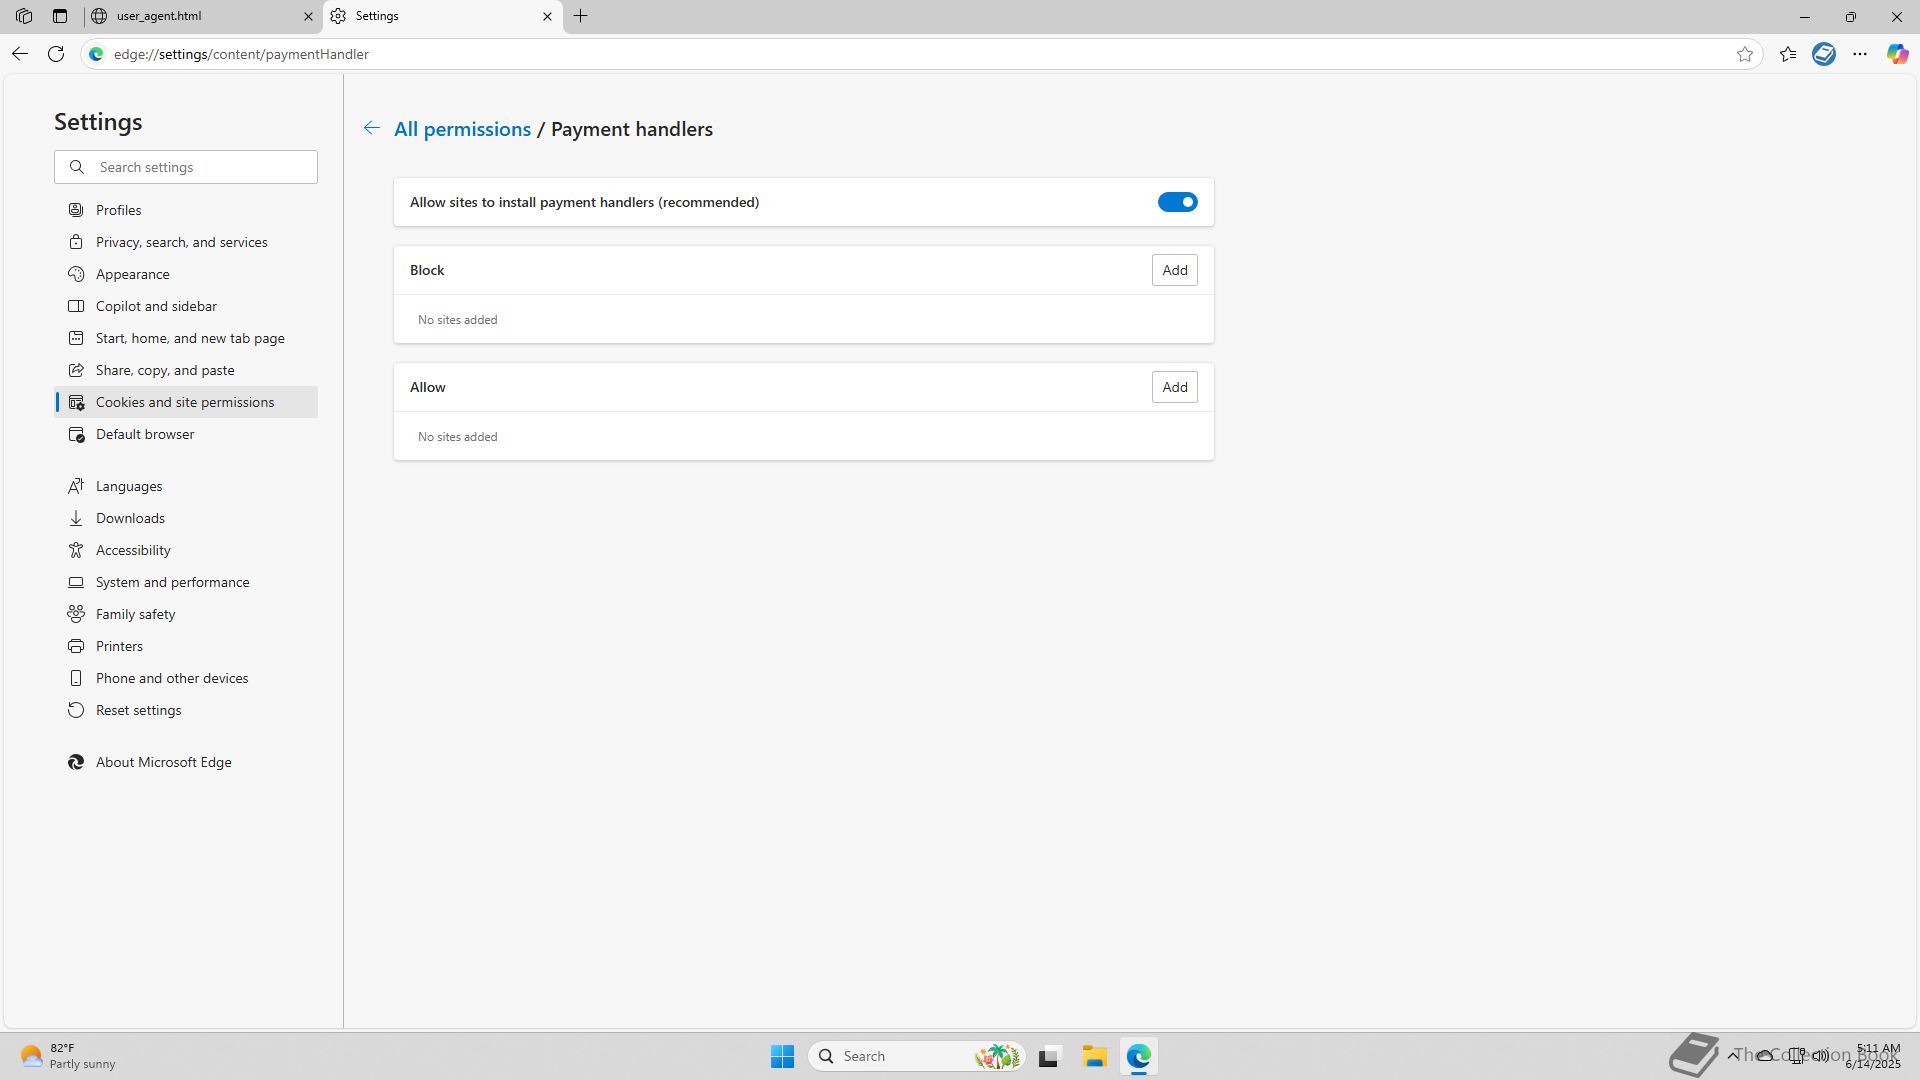Open the All permissions breadcrumb link
The image size is (1920, 1080).
[462, 129]
